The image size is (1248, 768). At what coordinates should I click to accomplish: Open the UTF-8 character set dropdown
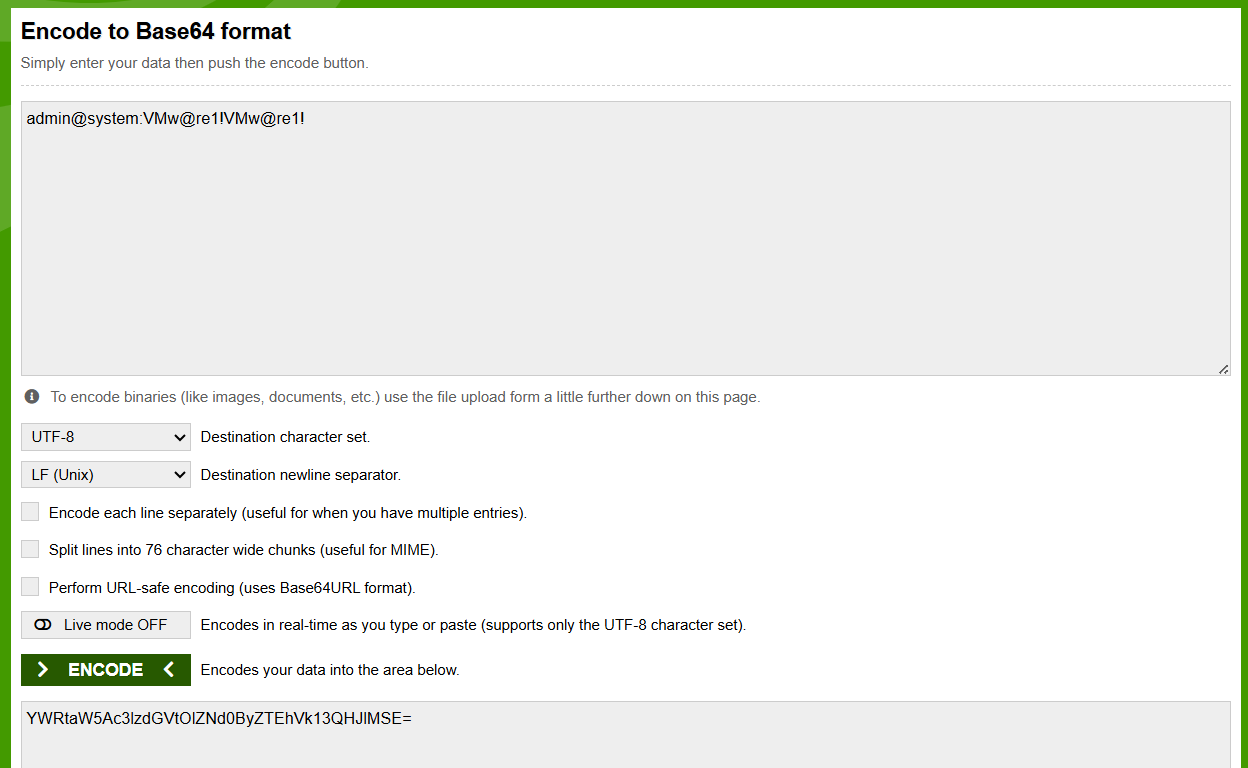pos(106,437)
